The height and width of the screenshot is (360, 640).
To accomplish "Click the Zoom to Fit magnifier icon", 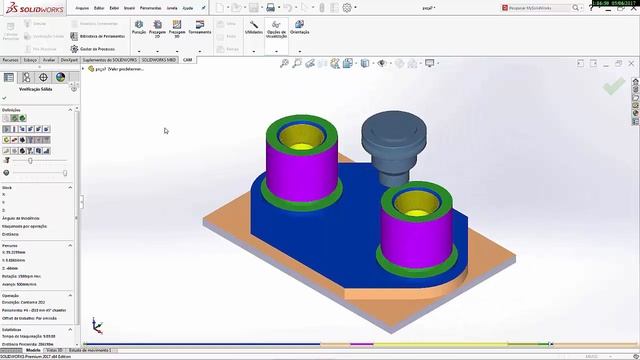I will (284, 63).
